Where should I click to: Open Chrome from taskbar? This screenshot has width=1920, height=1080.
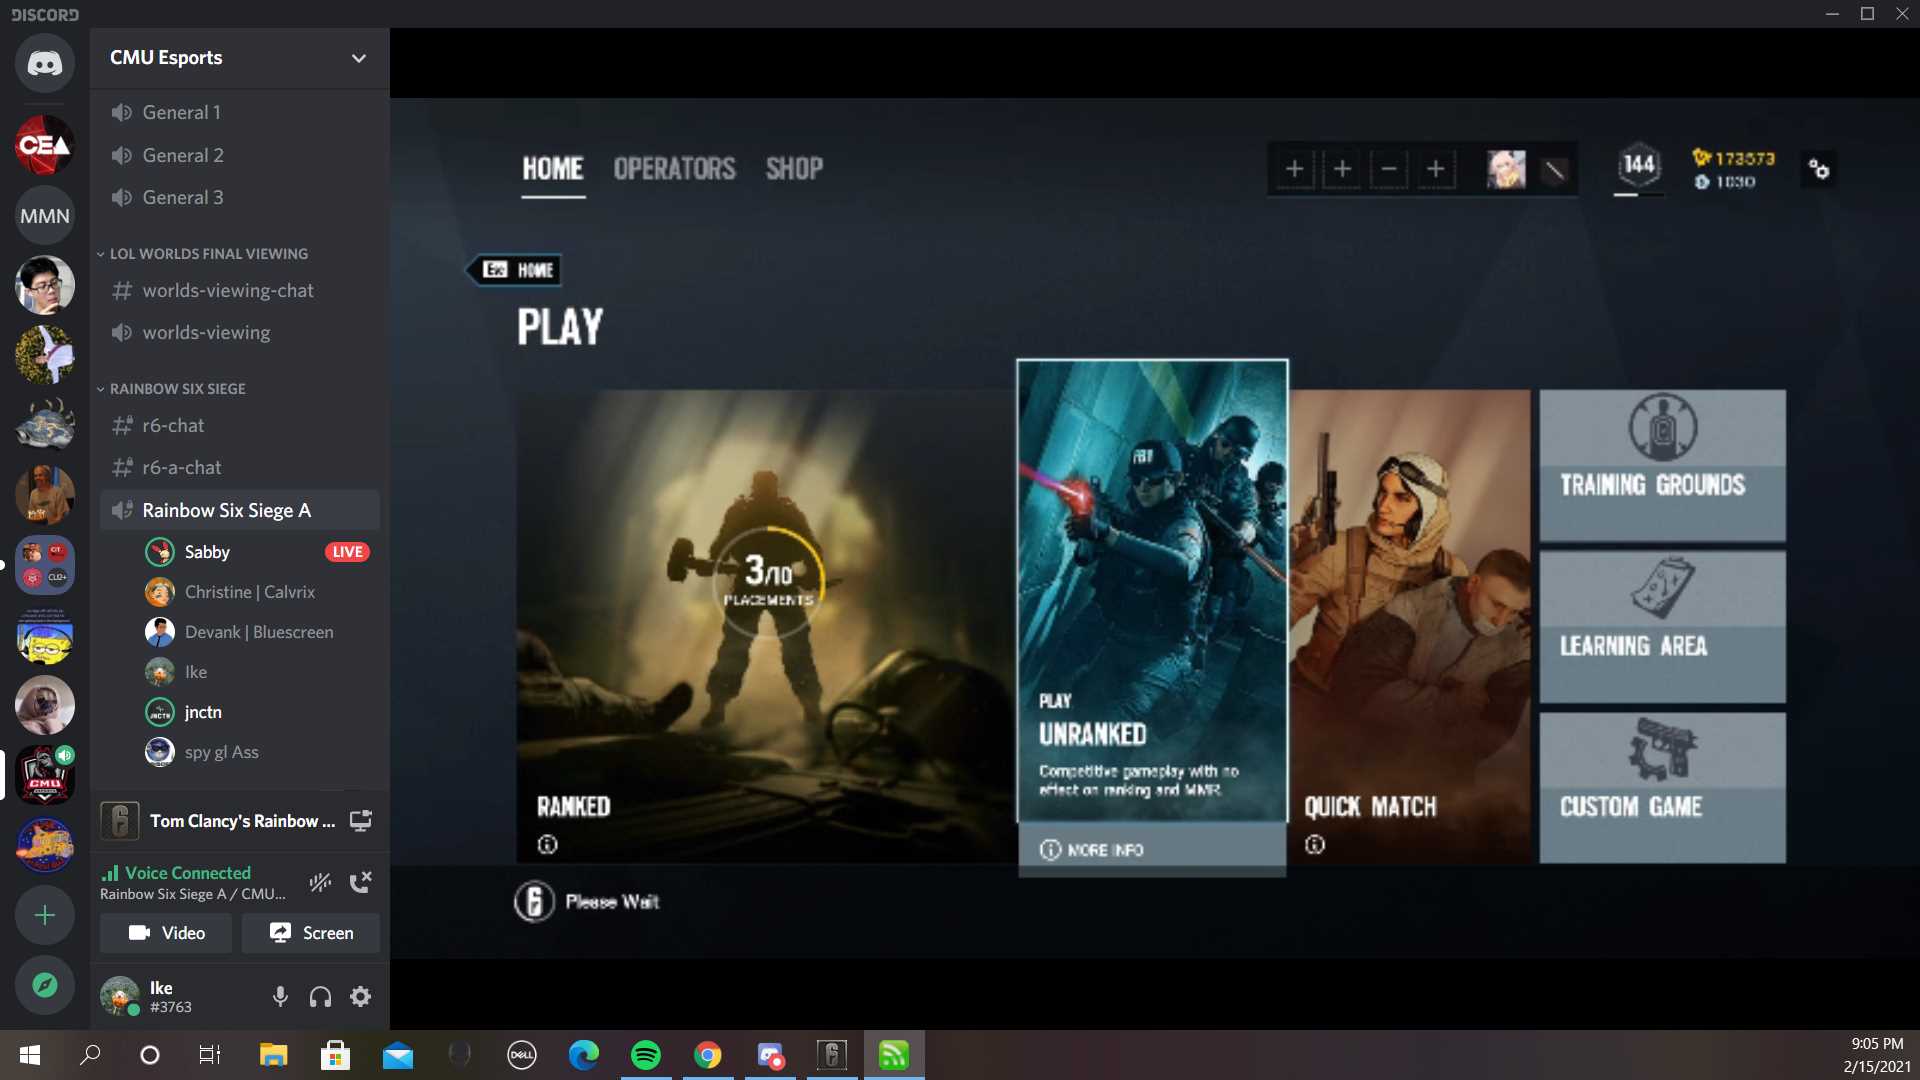coord(708,1055)
